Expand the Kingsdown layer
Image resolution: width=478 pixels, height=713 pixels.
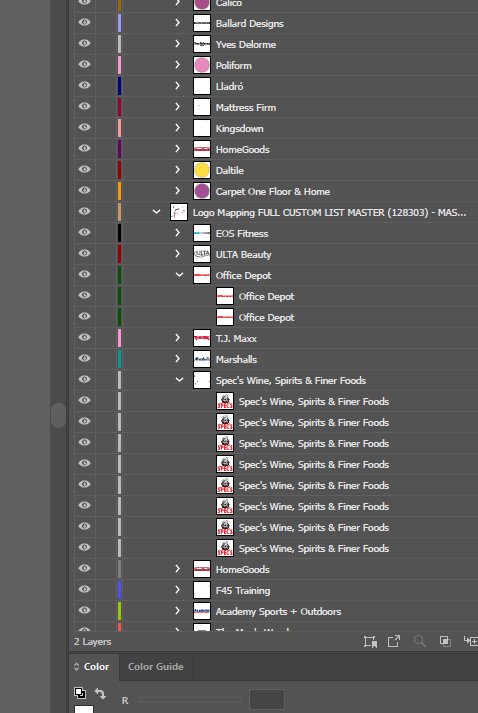(x=178, y=128)
